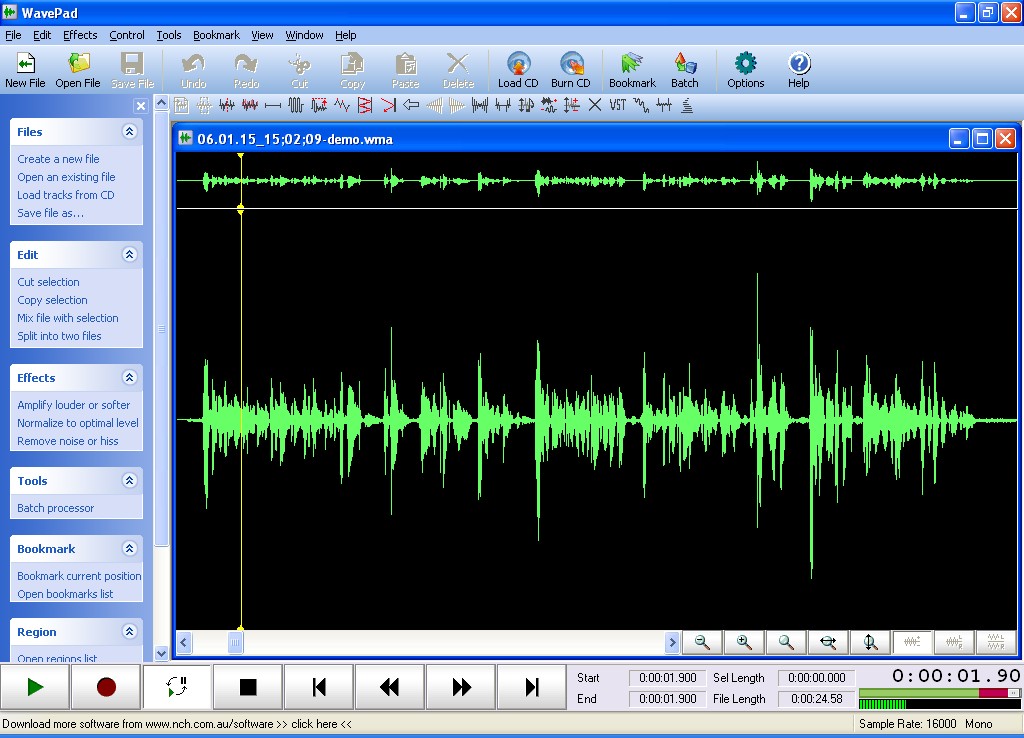
Task: Click the stacked lines icon after VST
Action: 687,105
